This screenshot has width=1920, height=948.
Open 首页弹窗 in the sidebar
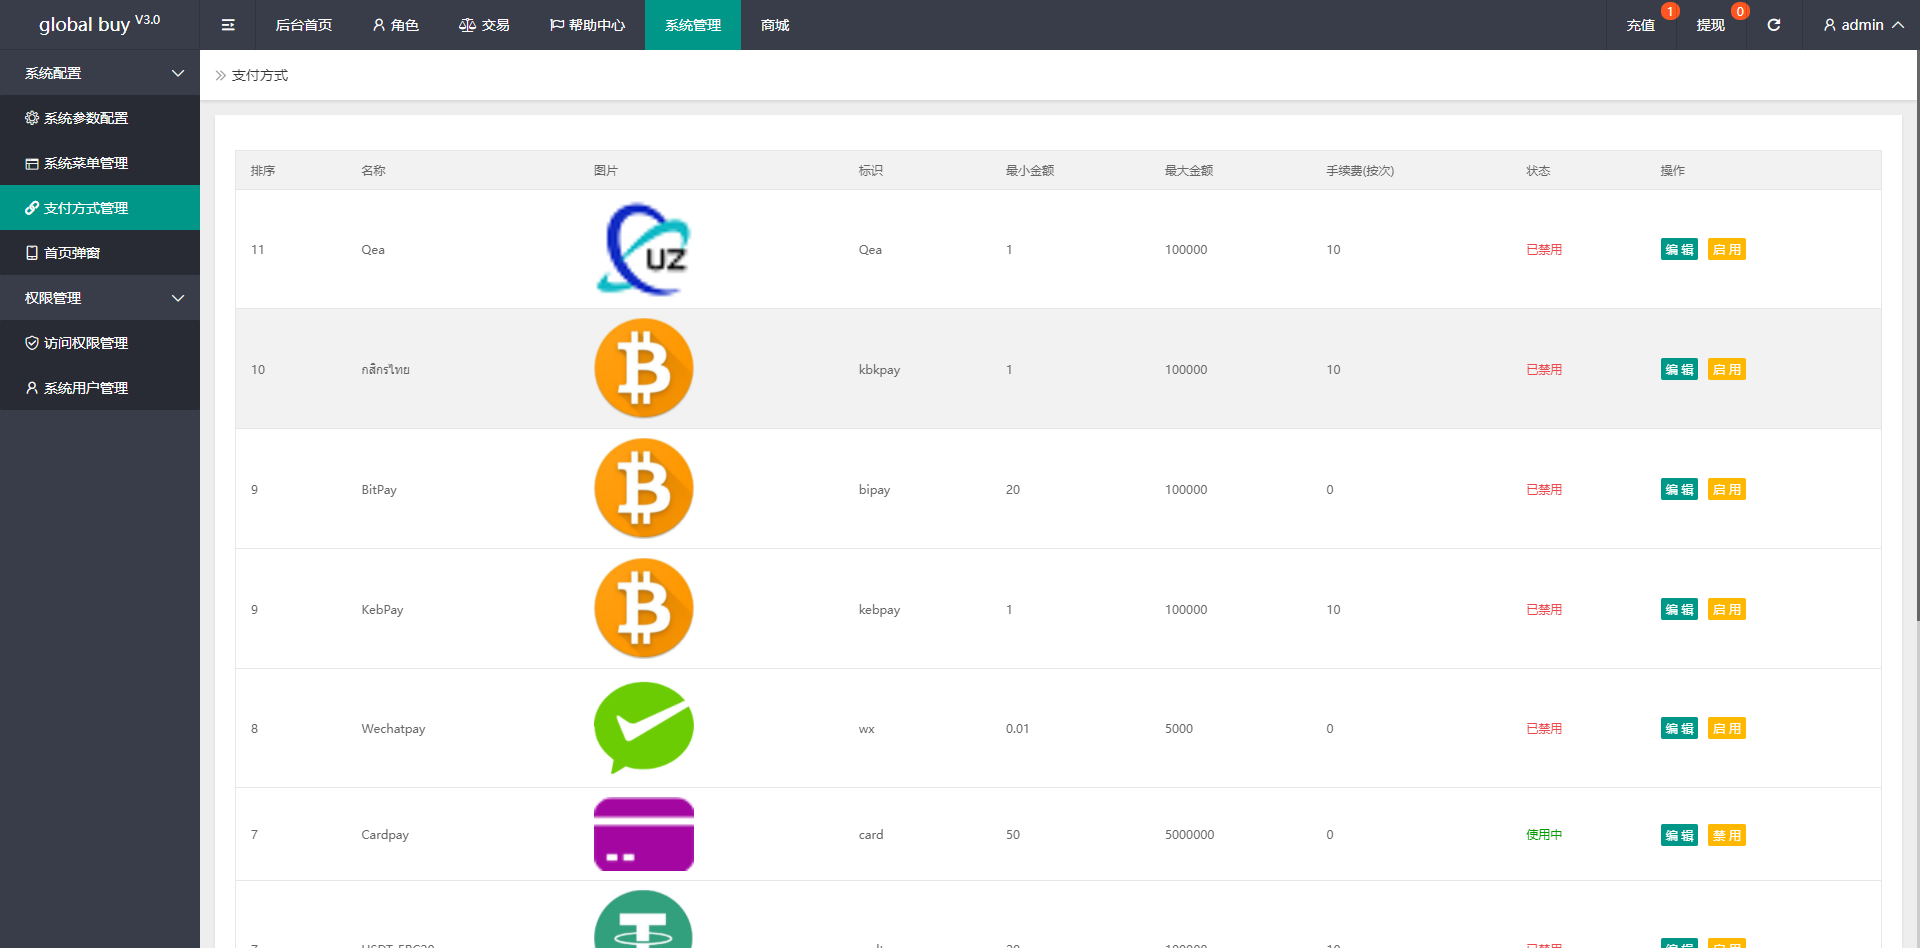click(100, 253)
